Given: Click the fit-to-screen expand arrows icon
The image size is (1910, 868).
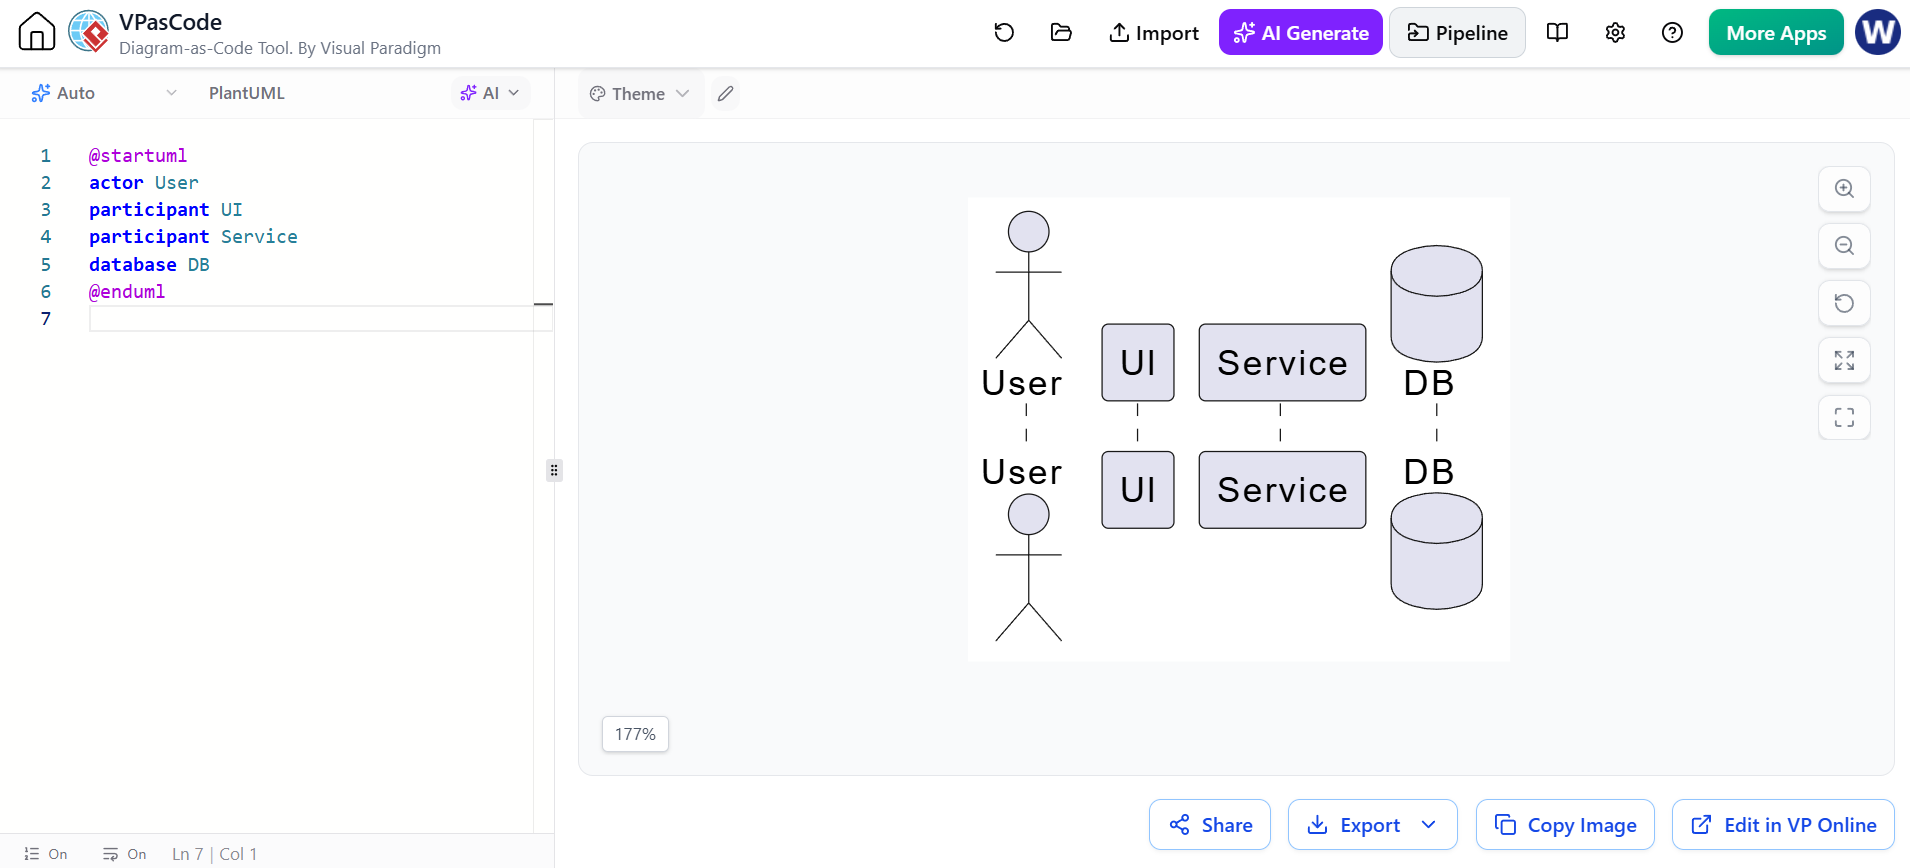Looking at the screenshot, I should click(1844, 360).
